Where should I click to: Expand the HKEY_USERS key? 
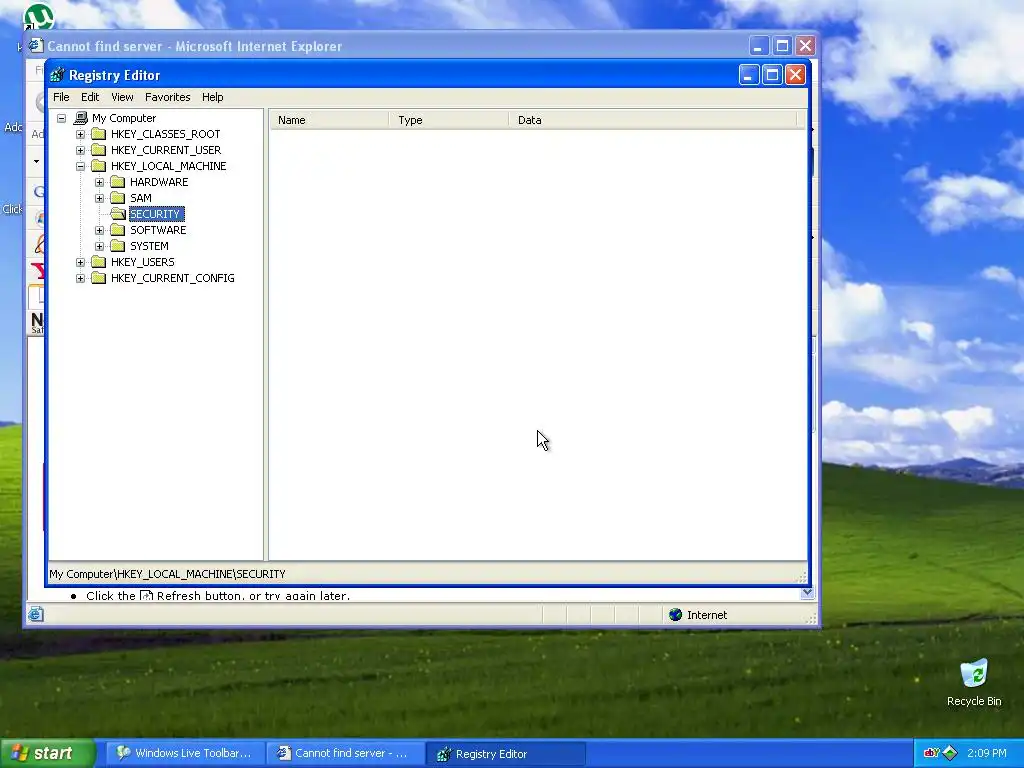pyautogui.click(x=80, y=263)
